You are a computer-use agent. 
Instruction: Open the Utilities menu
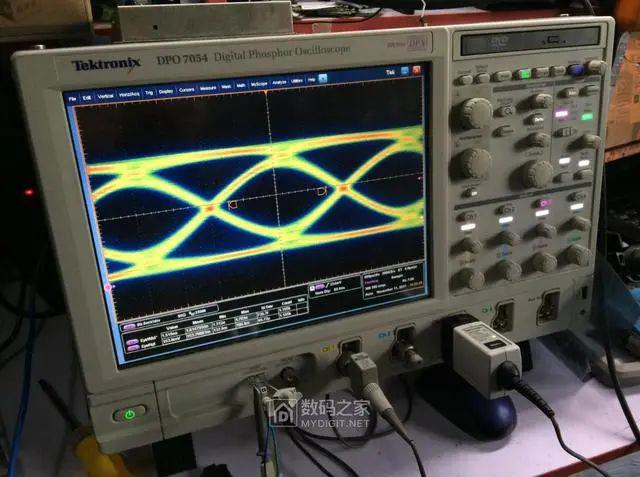[297, 81]
